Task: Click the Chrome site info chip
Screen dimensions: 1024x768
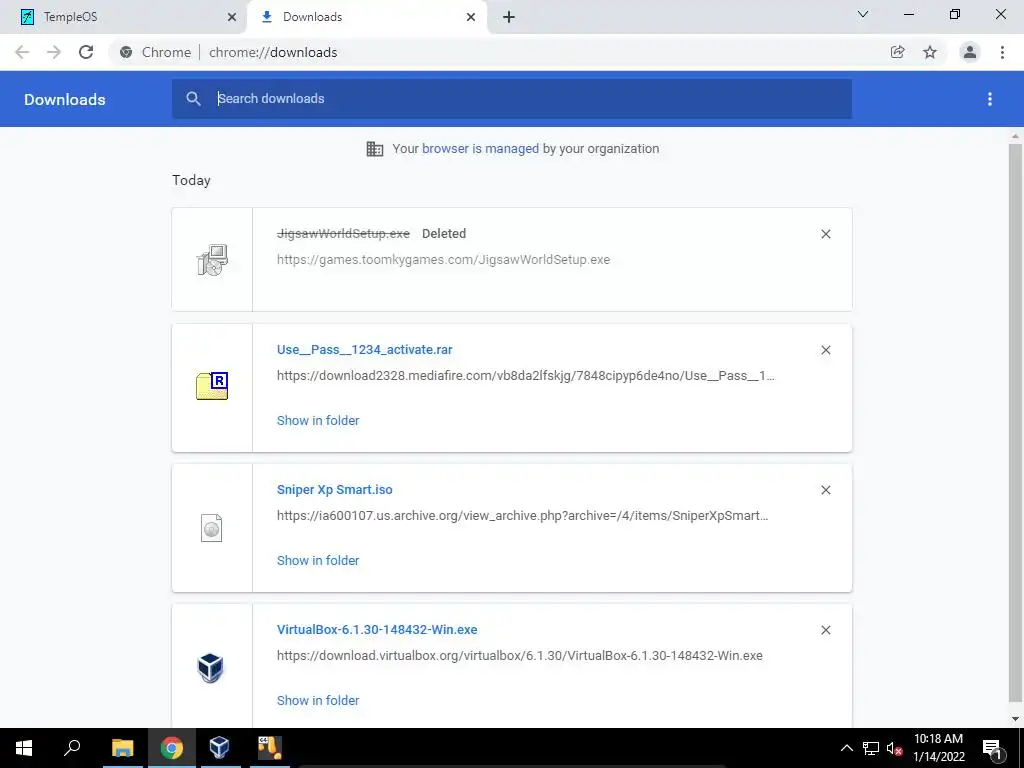Action: (155, 52)
